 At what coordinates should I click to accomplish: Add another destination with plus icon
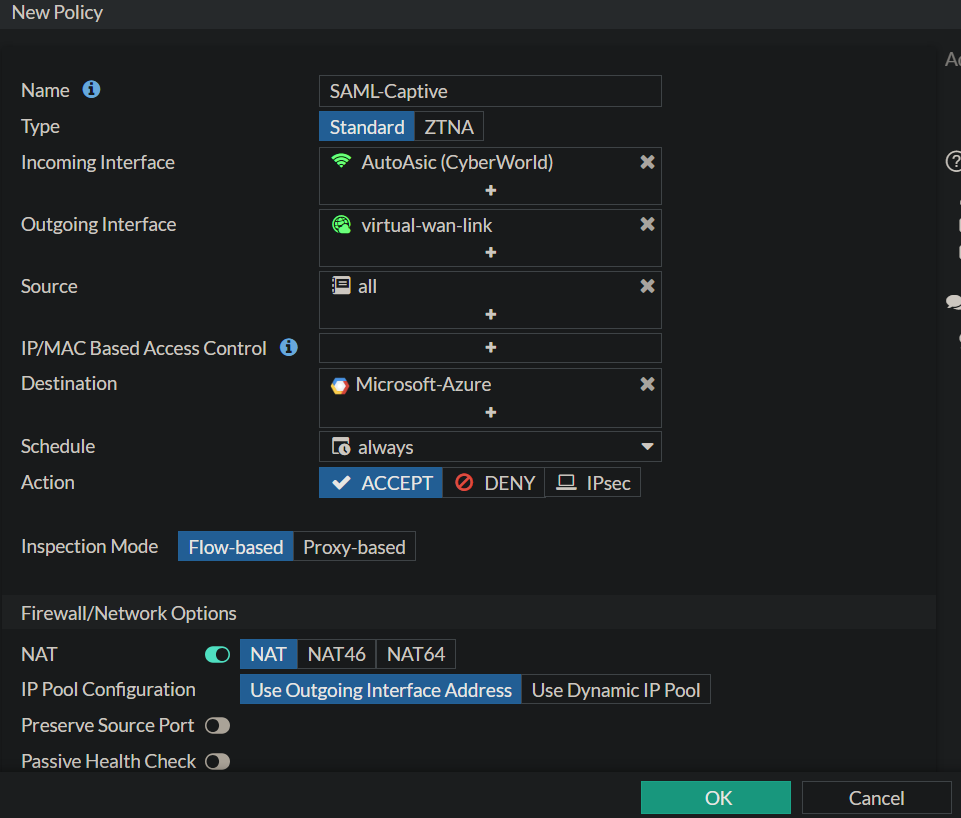point(491,412)
